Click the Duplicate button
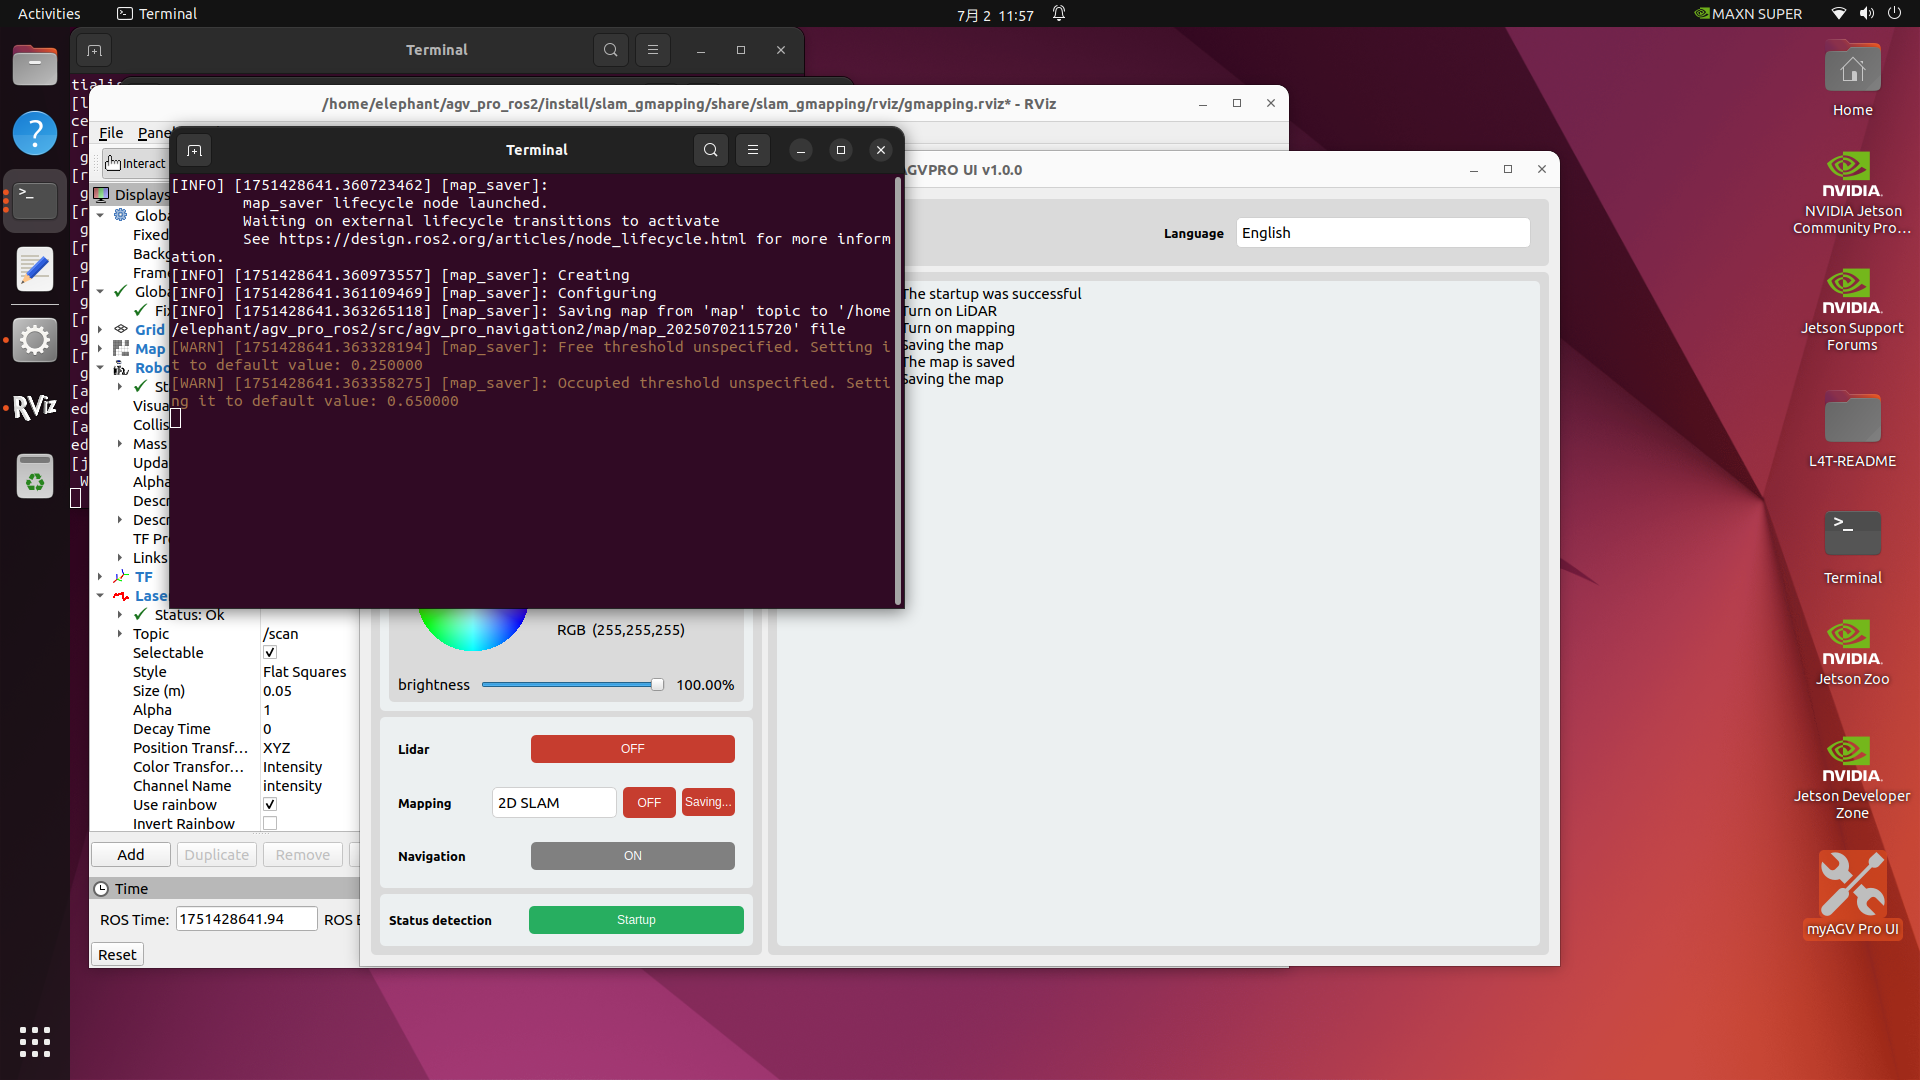The height and width of the screenshot is (1080, 1920). tap(216, 855)
